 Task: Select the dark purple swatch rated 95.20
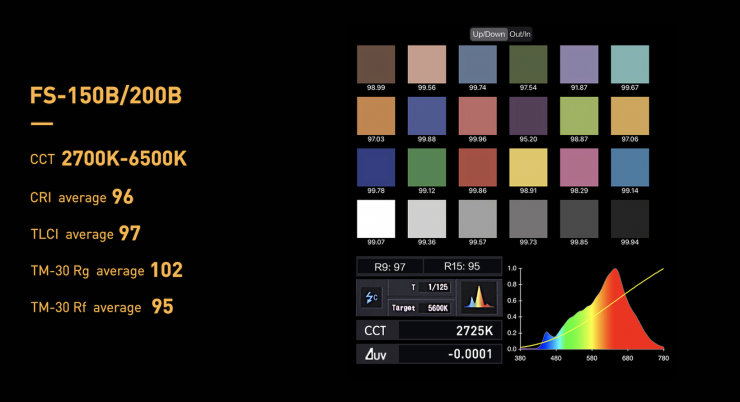[527, 115]
